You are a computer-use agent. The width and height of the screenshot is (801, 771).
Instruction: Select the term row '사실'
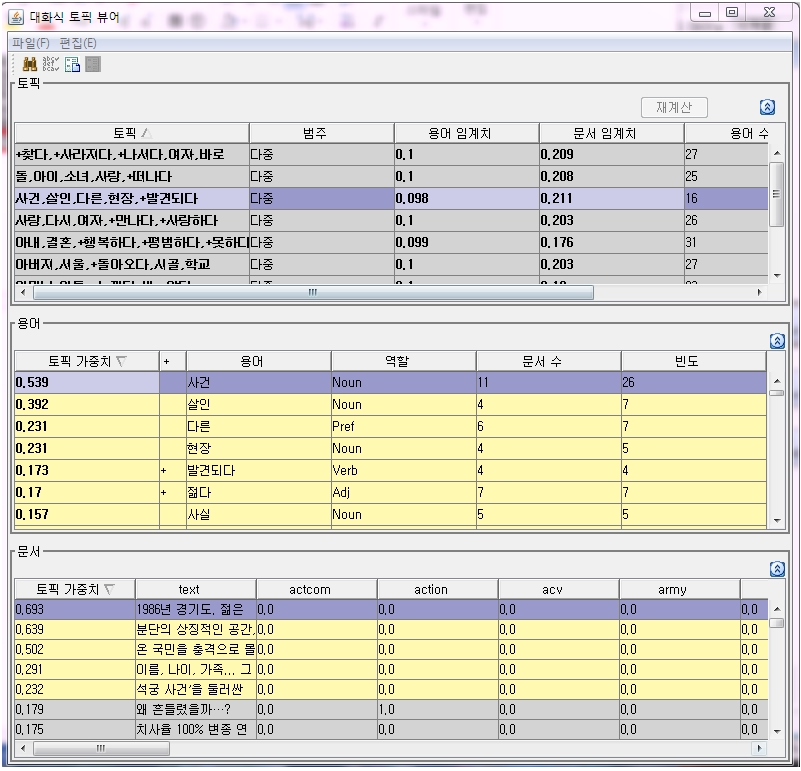pyautogui.click(x=391, y=514)
